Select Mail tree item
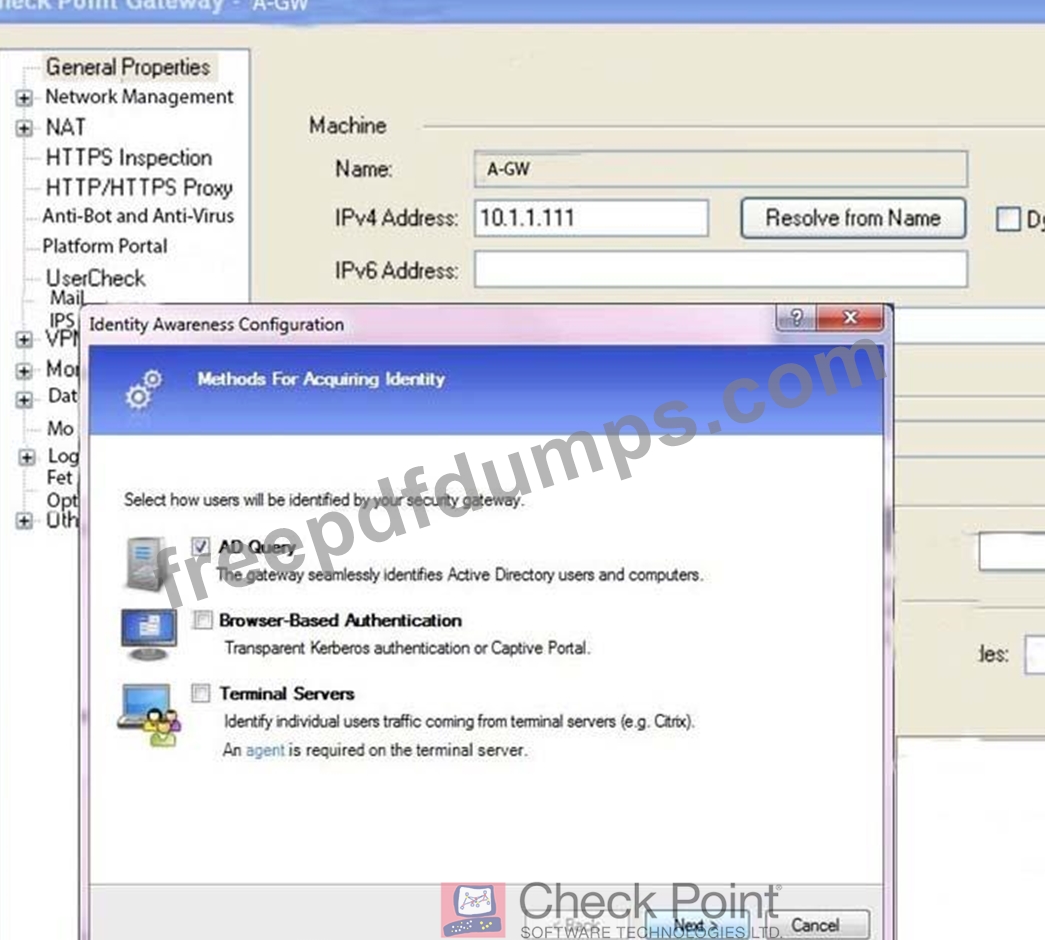The image size is (1045, 940). (67, 297)
